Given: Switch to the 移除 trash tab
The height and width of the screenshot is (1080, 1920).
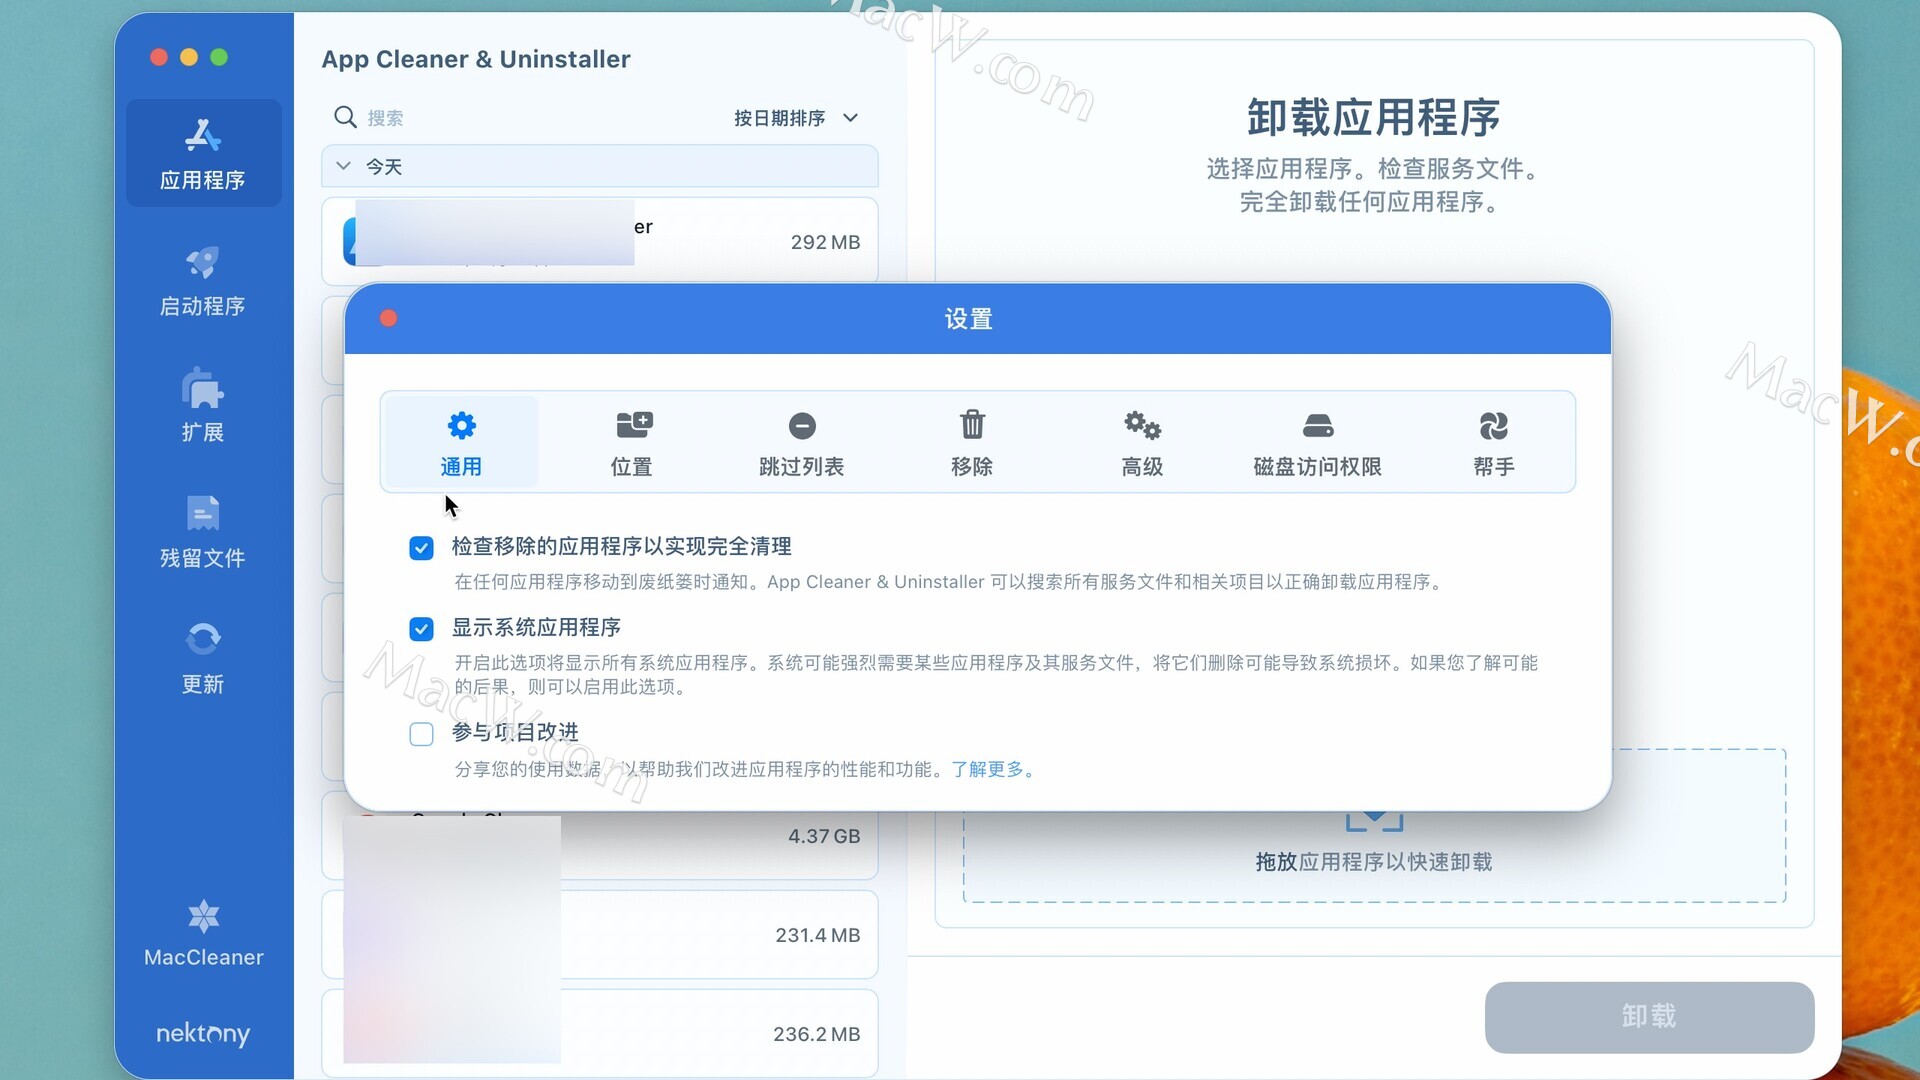Looking at the screenshot, I should [x=972, y=442].
